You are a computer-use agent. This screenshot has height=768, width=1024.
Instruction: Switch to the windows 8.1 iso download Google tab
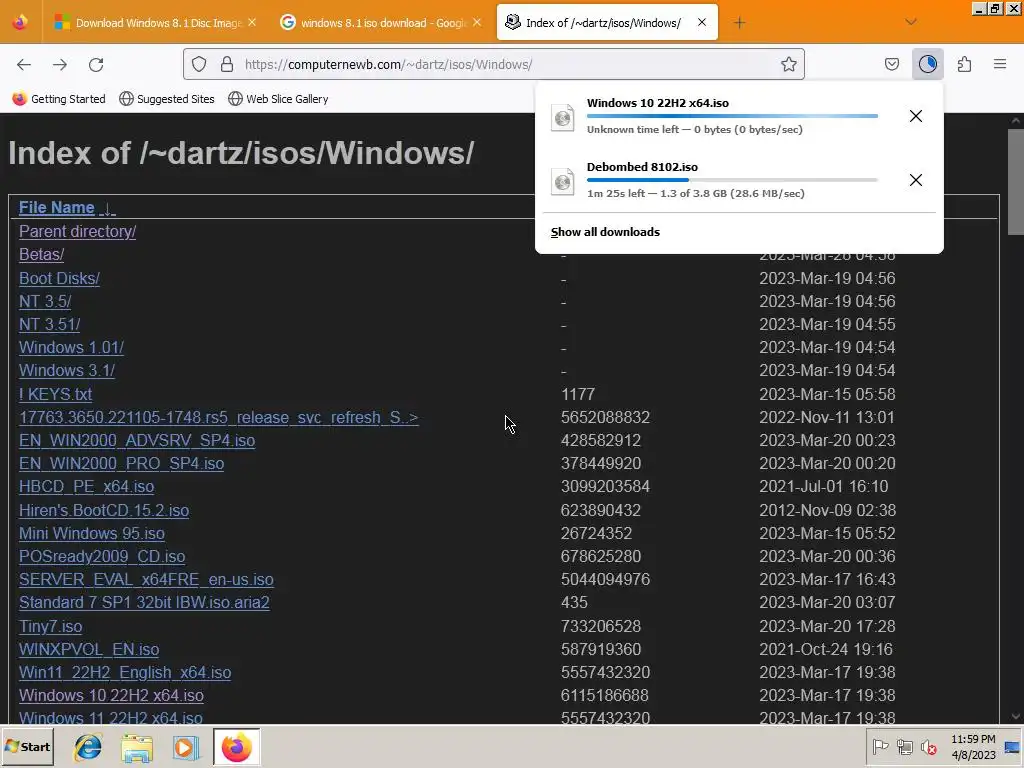[380, 23]
